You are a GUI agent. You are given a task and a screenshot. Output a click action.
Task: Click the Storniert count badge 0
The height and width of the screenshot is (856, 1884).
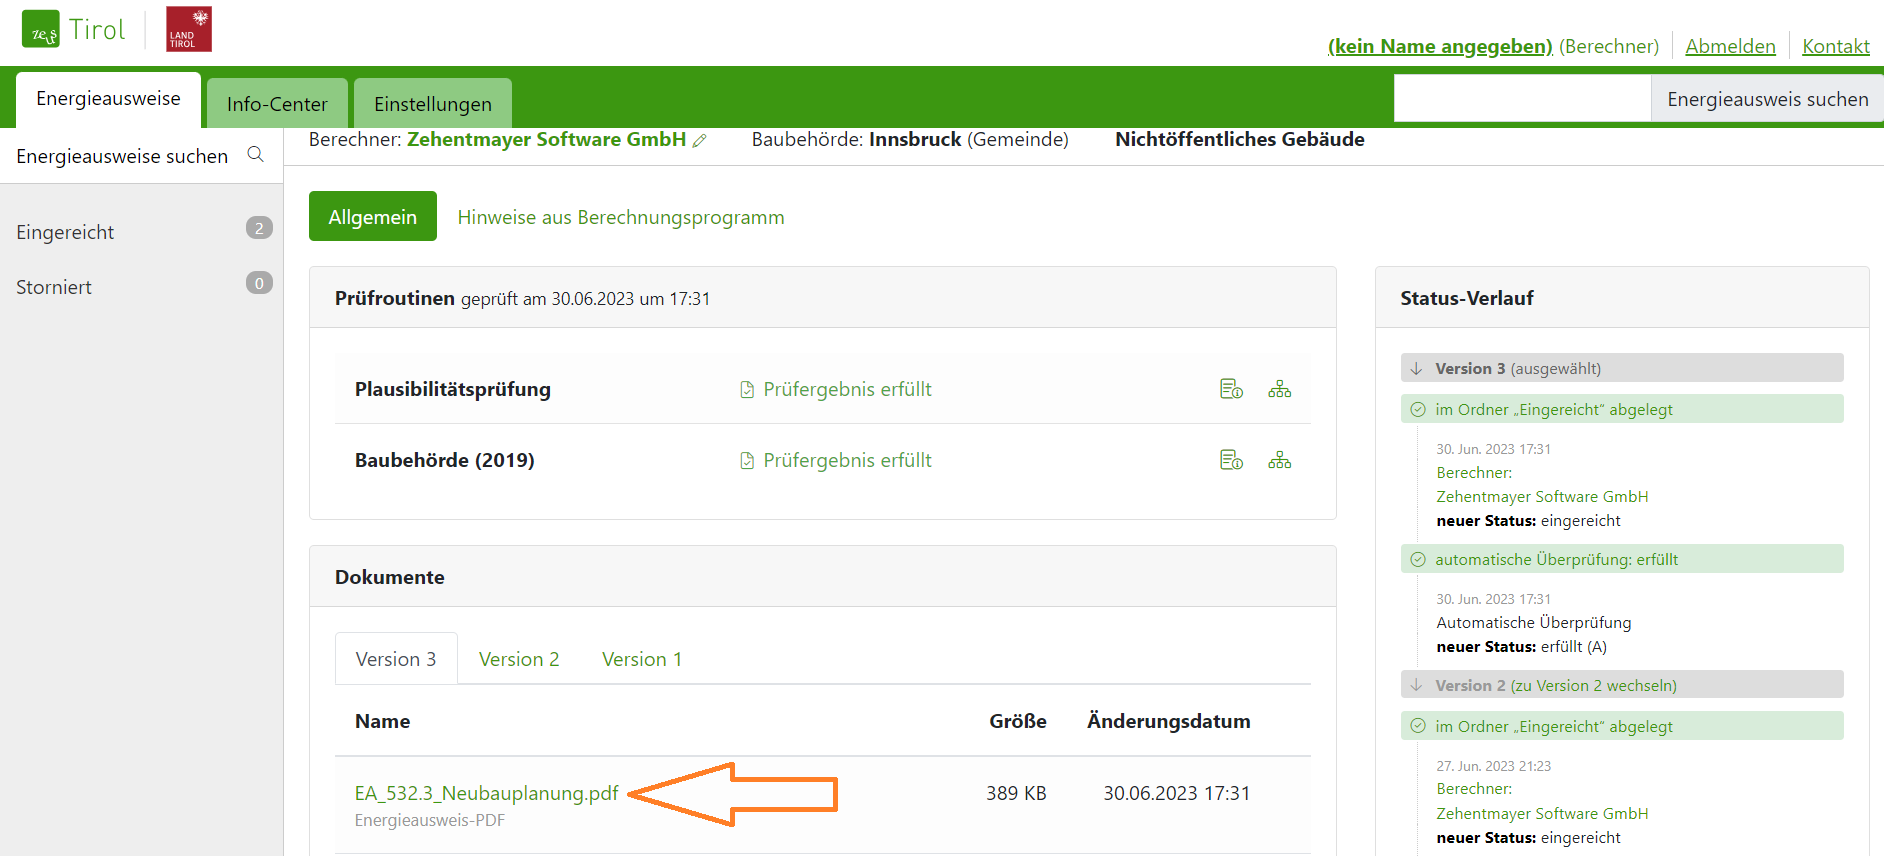[x=259, y=283]
